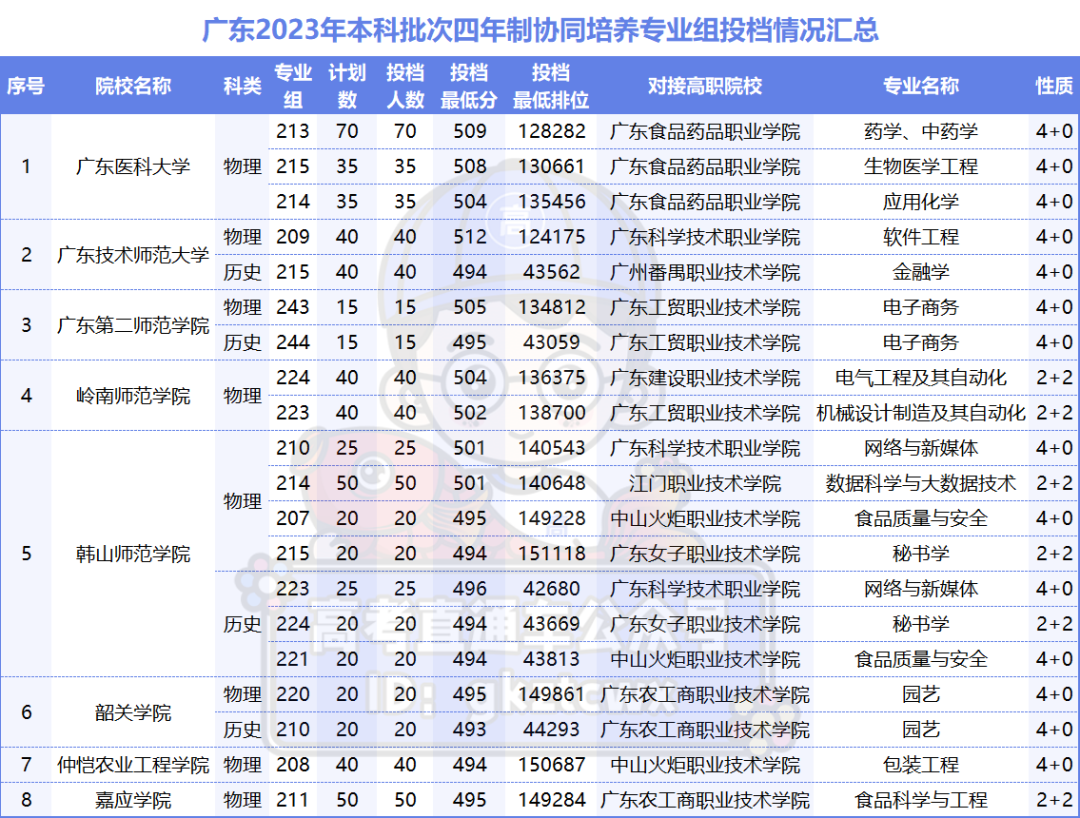The height and width of the screenshot is (818, 1080).
Task: Click the minimum score 502
Action: click(470, 412)
